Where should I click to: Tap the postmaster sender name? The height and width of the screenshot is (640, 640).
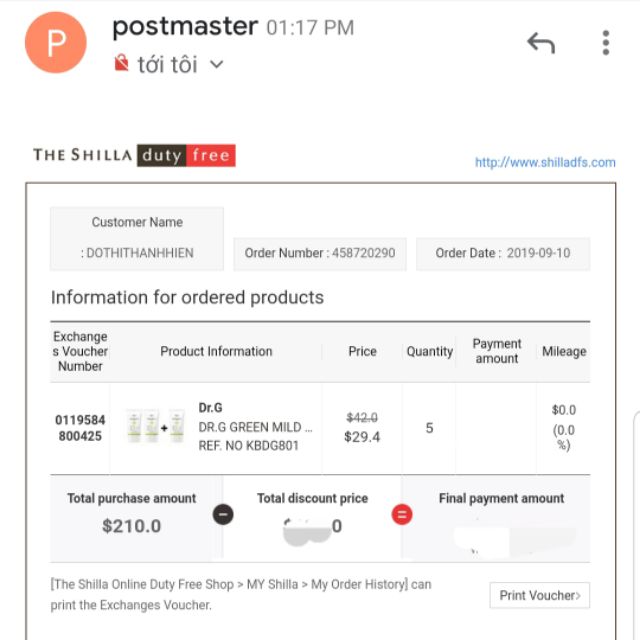[x=185, y=27]
